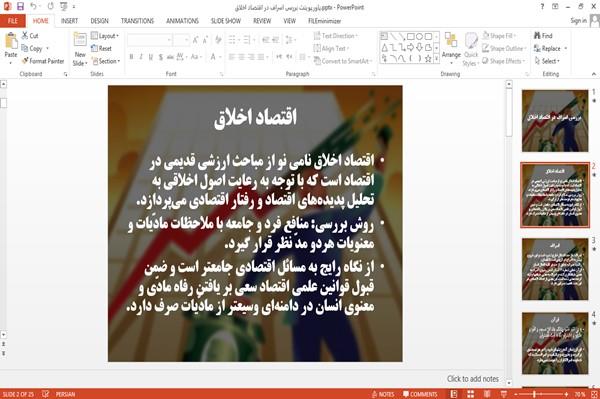Image resolution: width=600 pixels, height=399 pixels.
Task: Open the Section dropdown
Action: 106,61
